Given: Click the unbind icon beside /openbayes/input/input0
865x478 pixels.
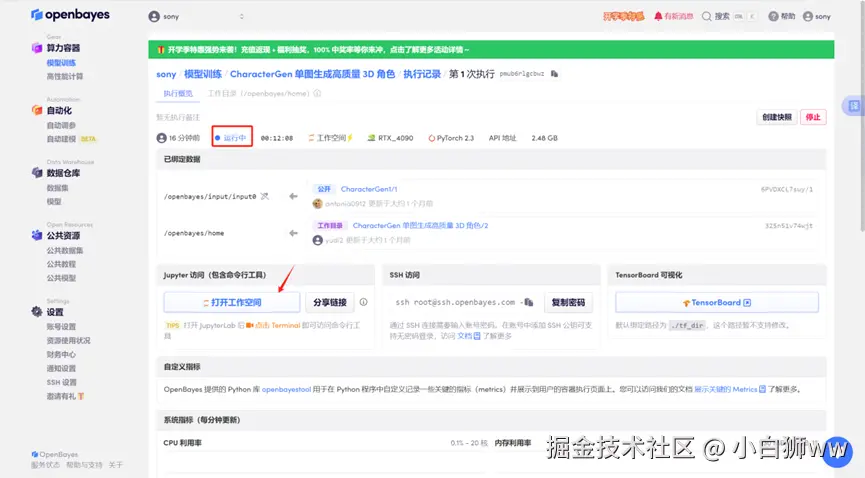Looking at the screenshot, I should tap(265, 196).
